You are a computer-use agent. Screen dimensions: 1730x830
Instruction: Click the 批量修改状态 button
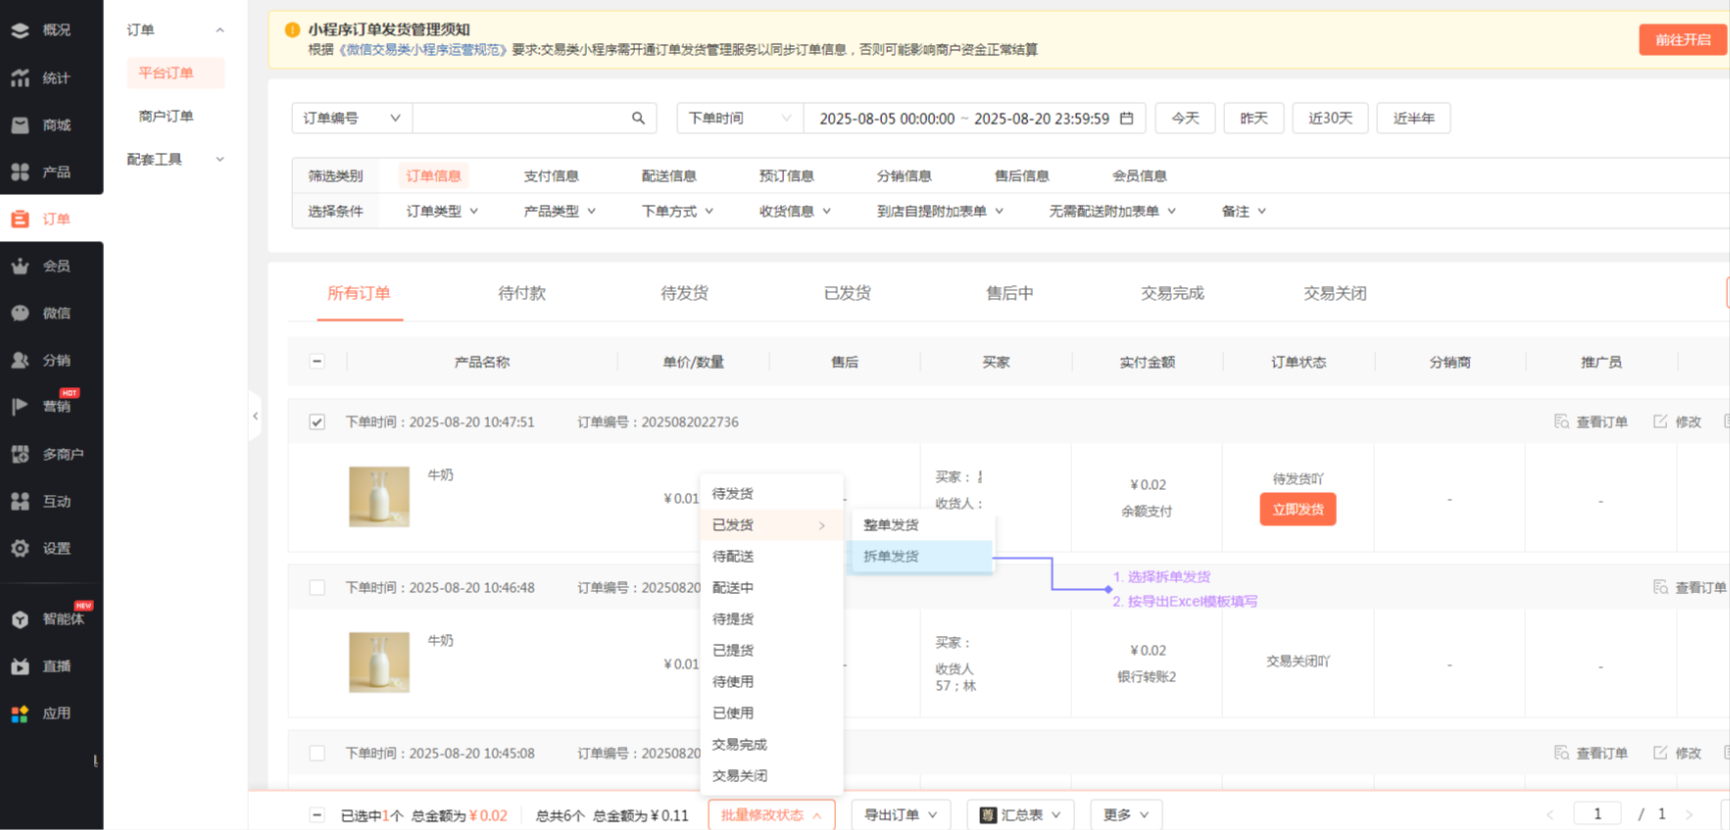771,815
